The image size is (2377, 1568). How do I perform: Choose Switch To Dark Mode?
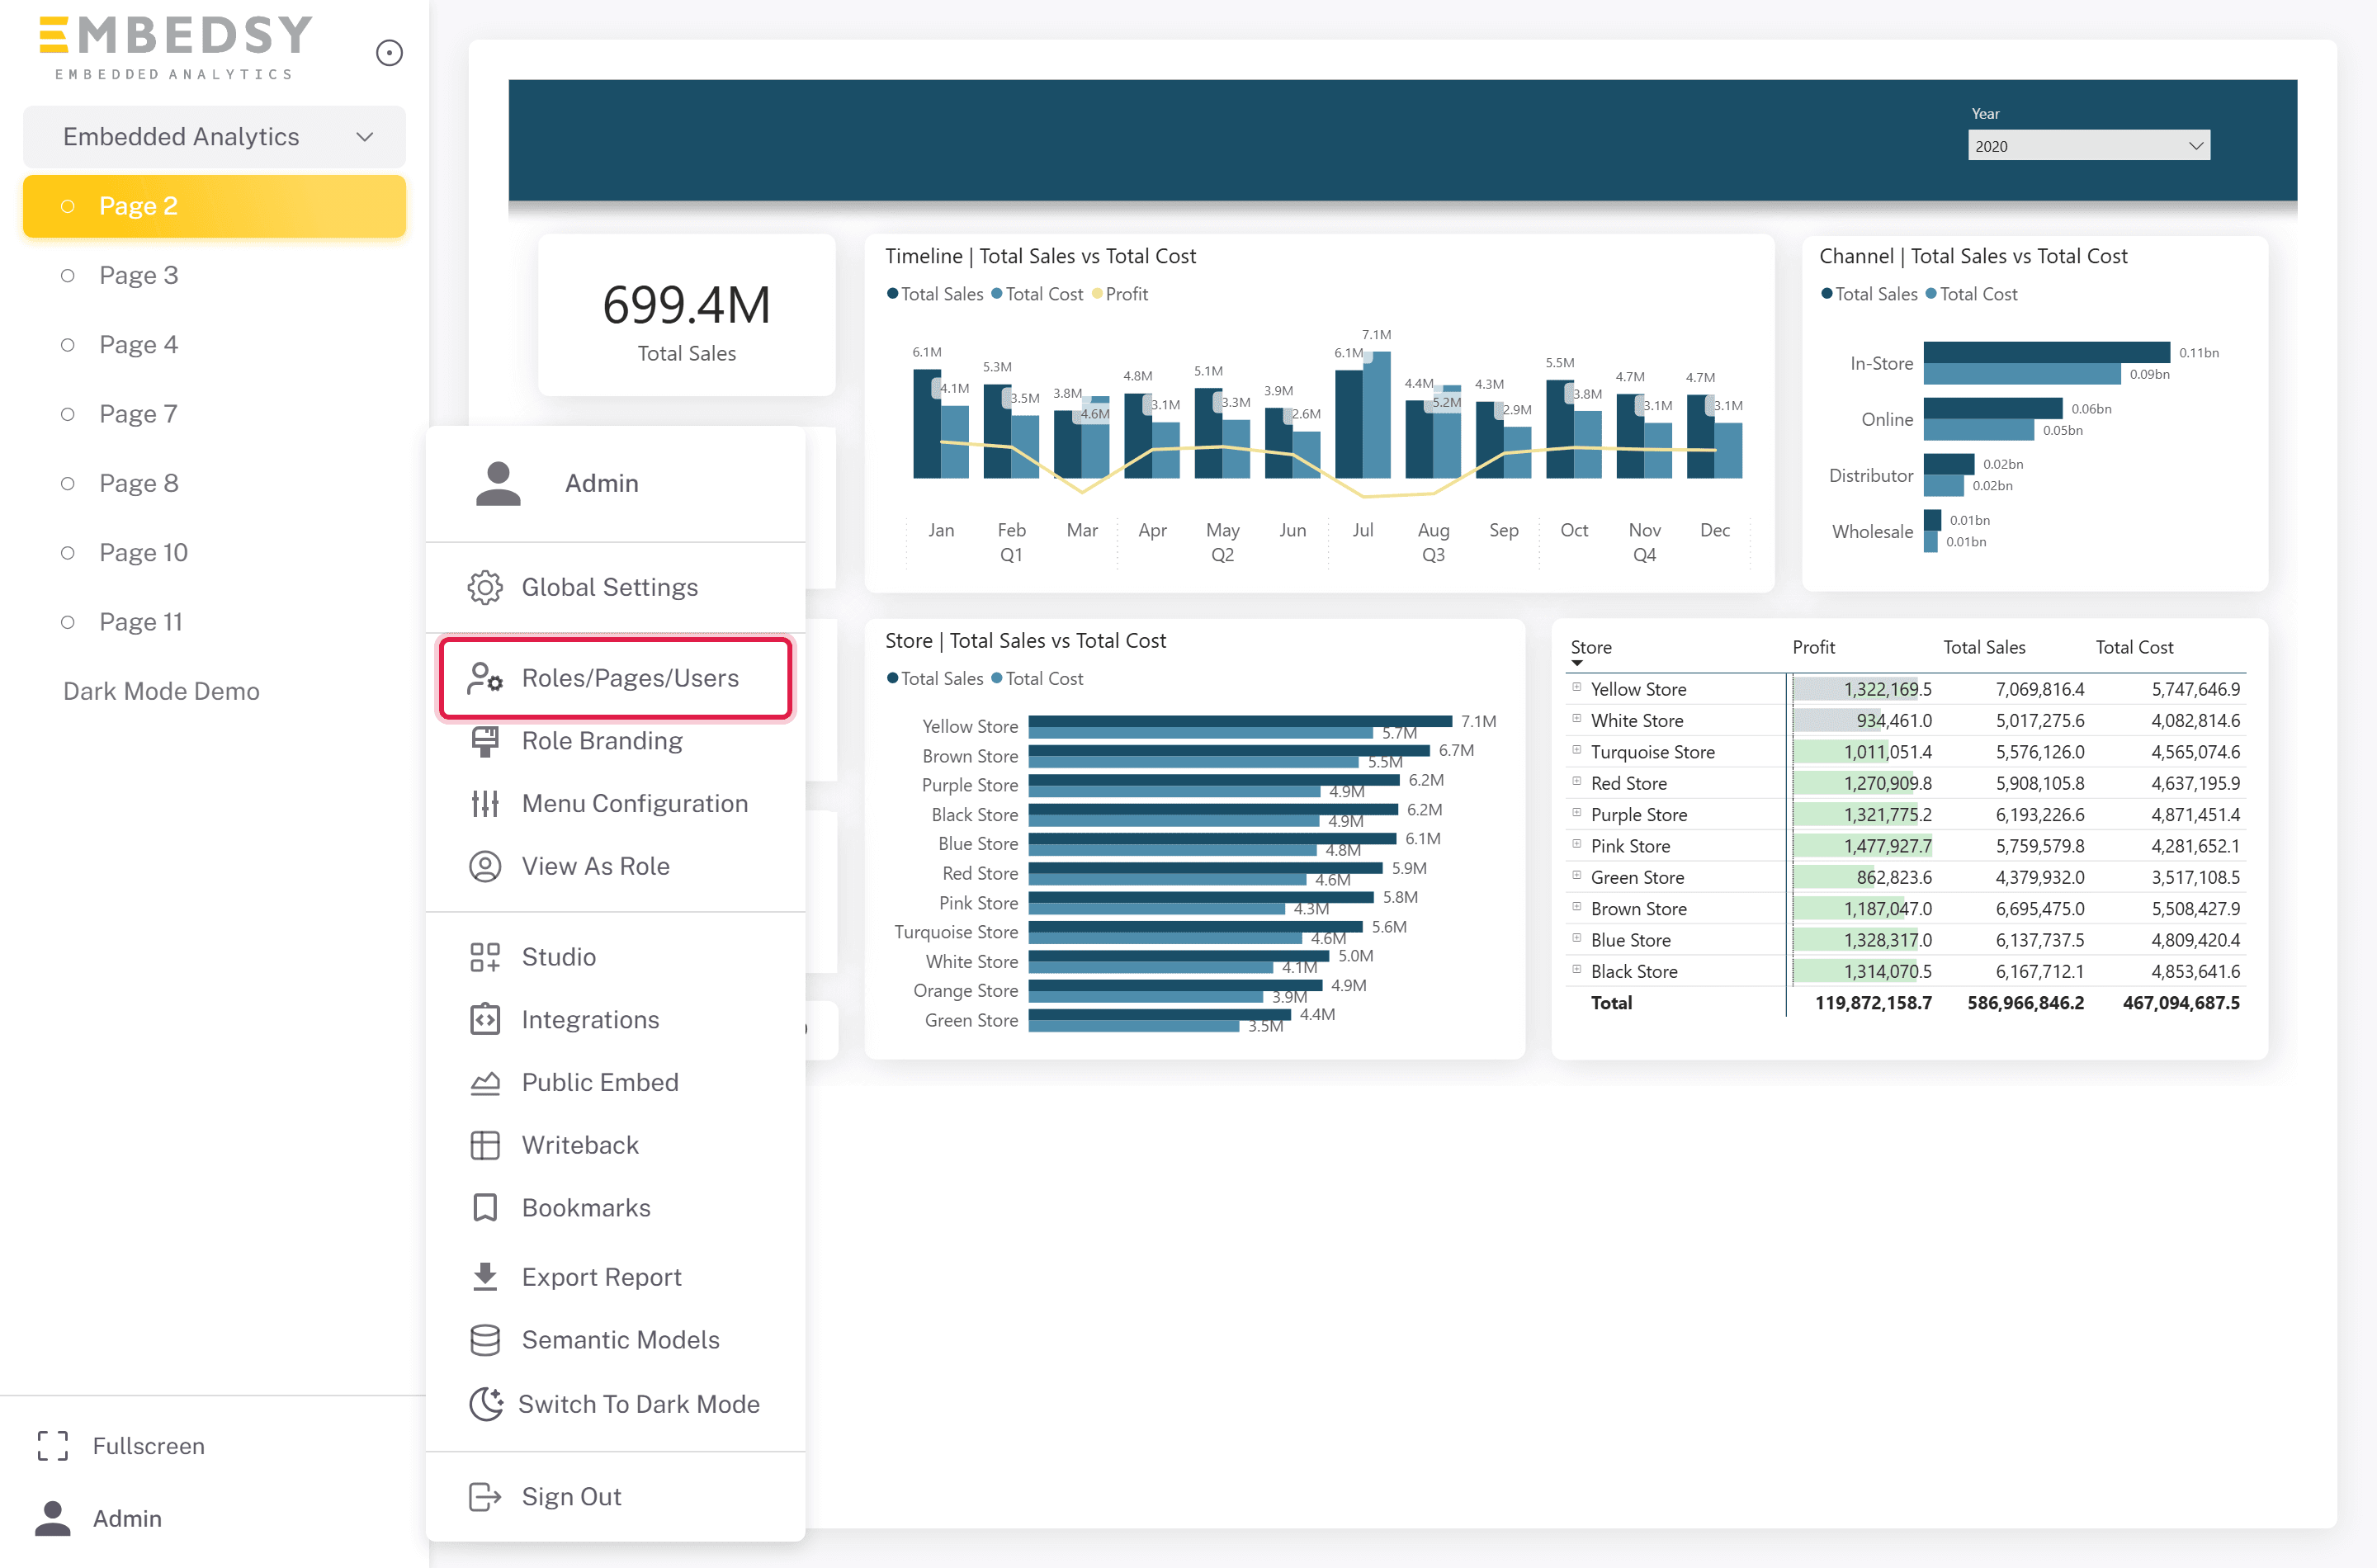pyautogui.click(x=615, y=1404)
